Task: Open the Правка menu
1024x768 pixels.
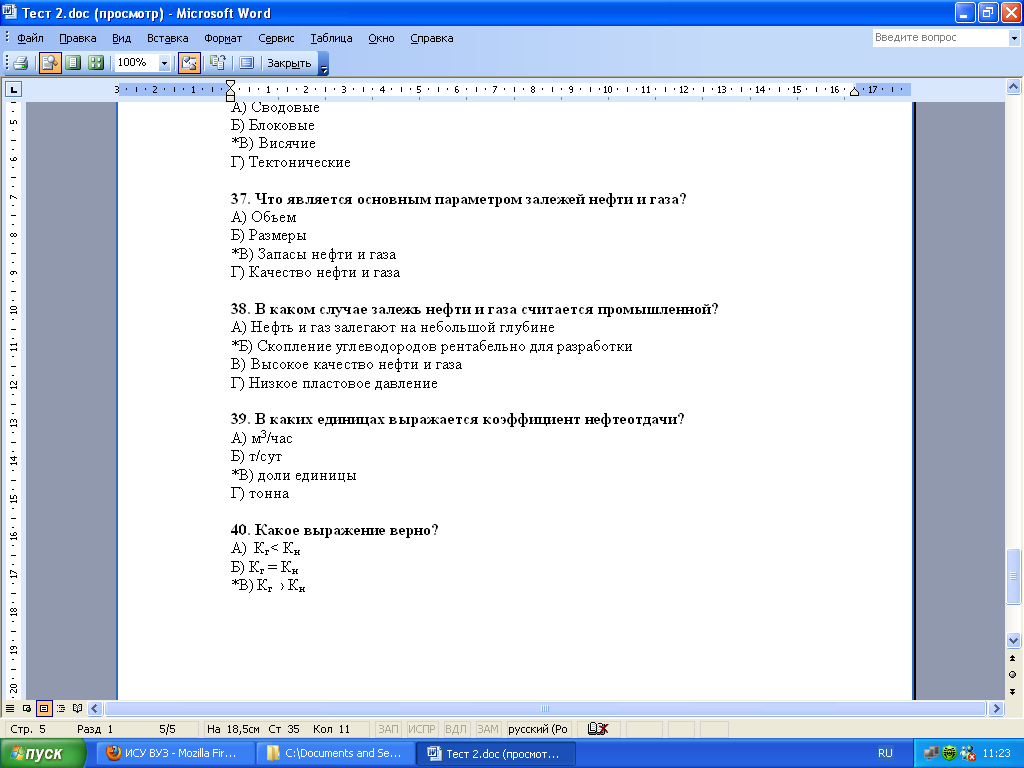Action: 78,38
